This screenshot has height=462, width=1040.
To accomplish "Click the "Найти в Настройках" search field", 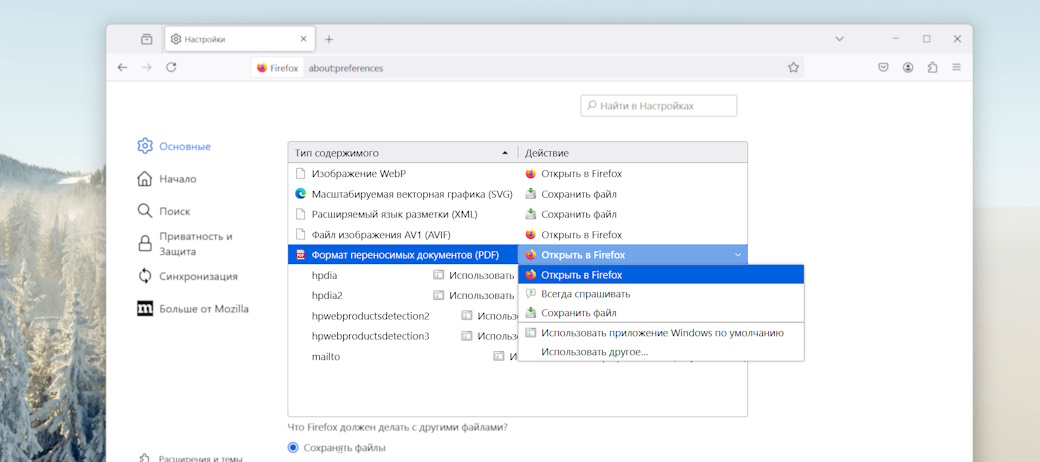I will pyautogui.click(x=659, y=105).
